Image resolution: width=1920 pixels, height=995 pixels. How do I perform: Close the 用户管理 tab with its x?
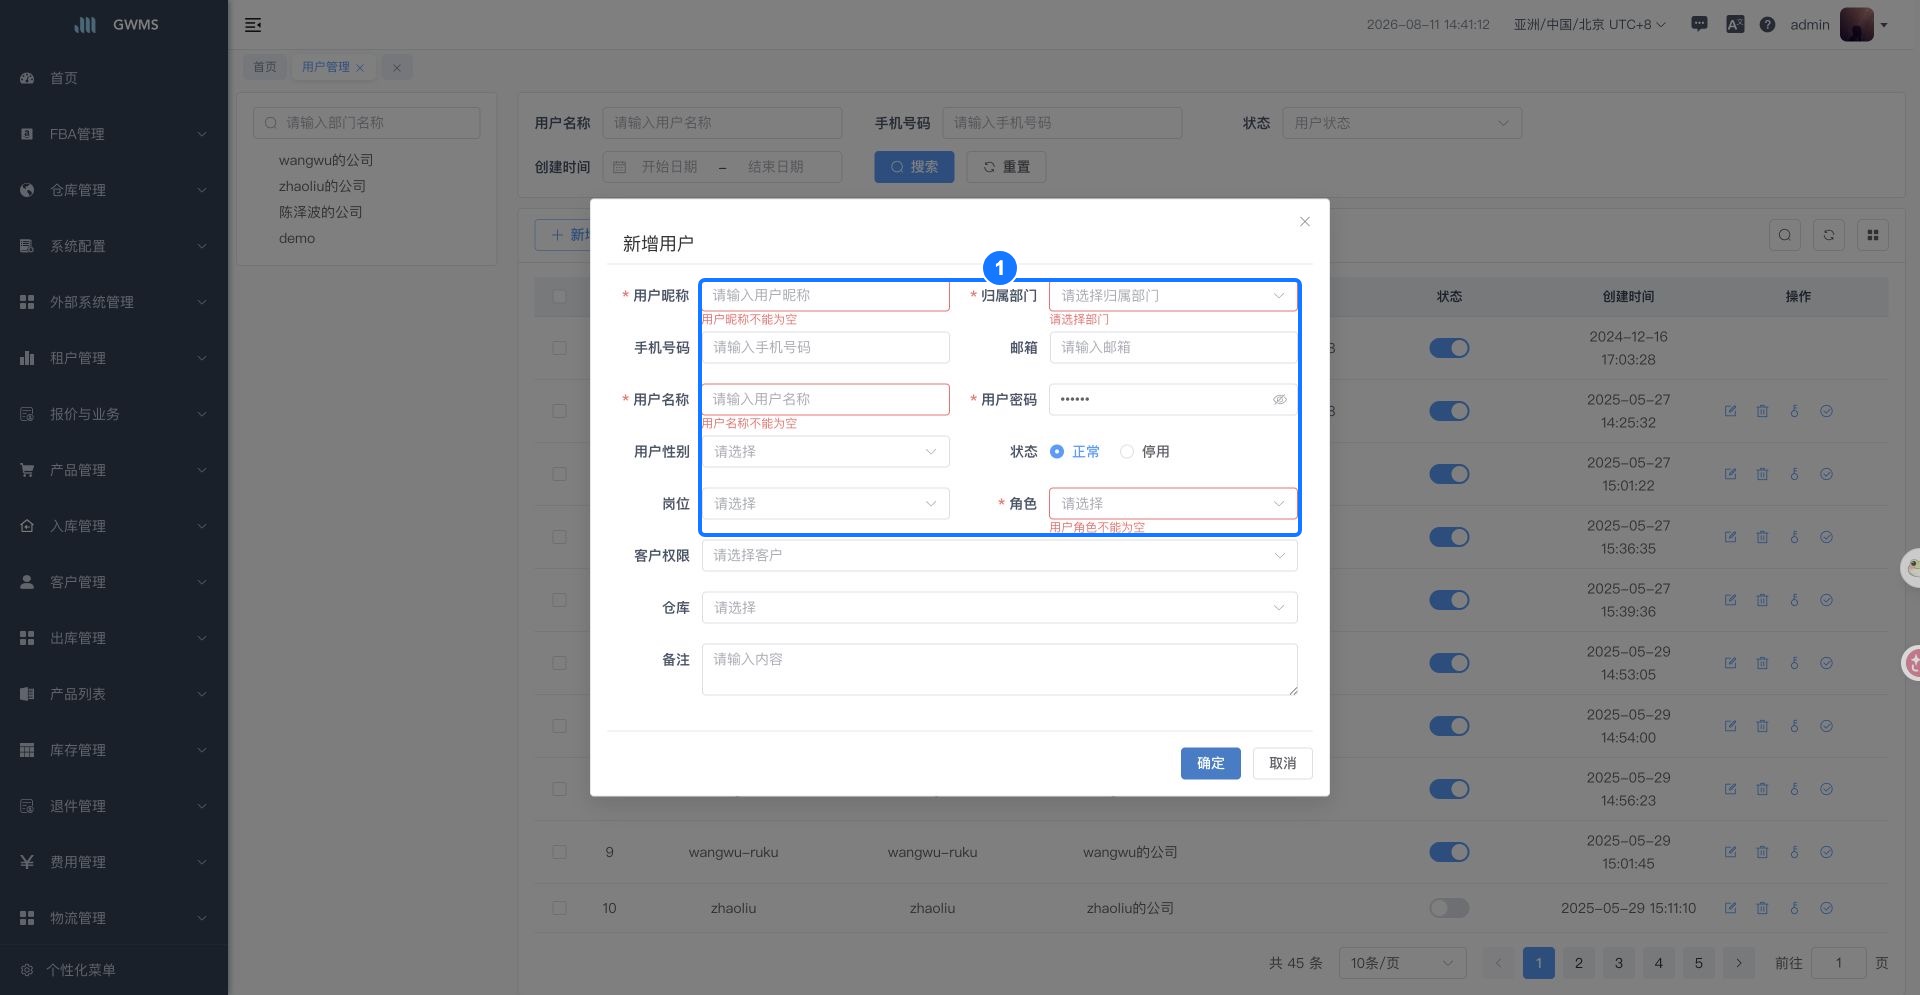(360, 68)
